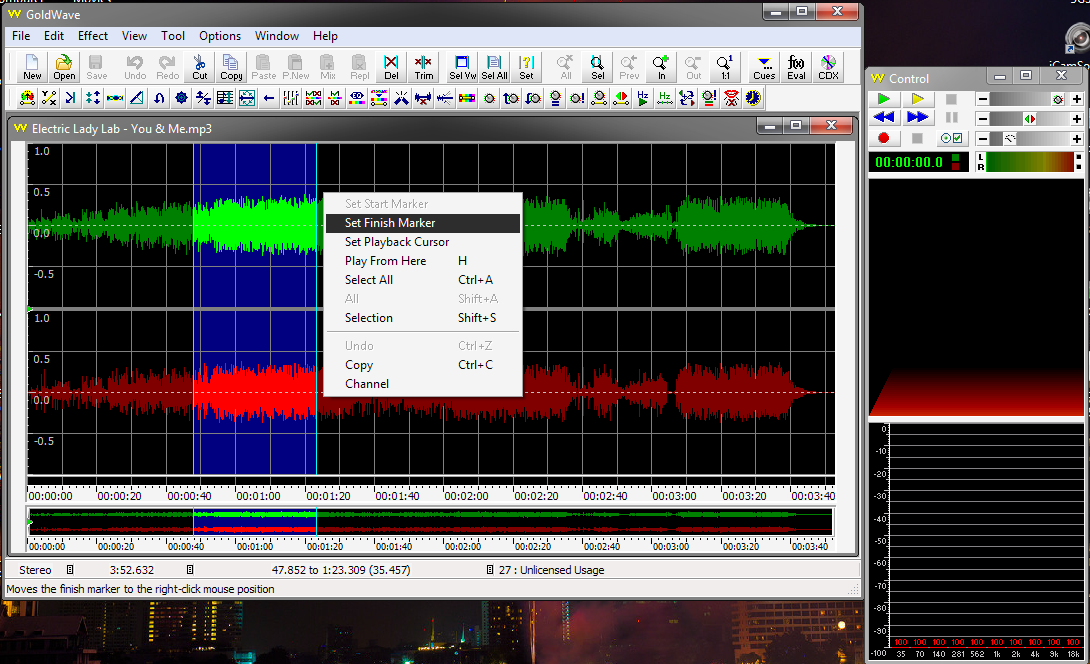This screenshot has width=1090, height=664.
Task: Zoom In using the In icon
Action: coord(661,67)
